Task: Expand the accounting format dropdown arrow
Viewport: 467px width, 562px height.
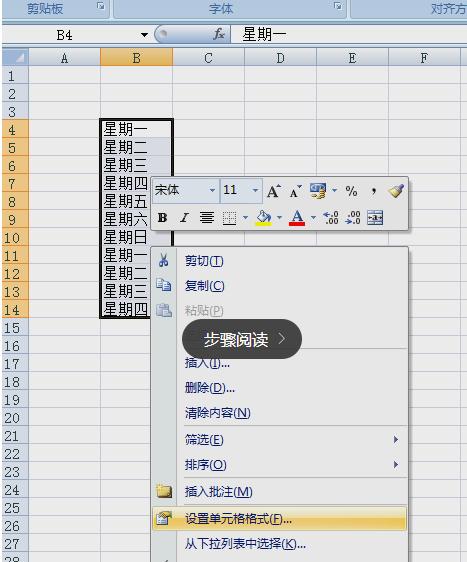Action: click(x=335, y=190)
